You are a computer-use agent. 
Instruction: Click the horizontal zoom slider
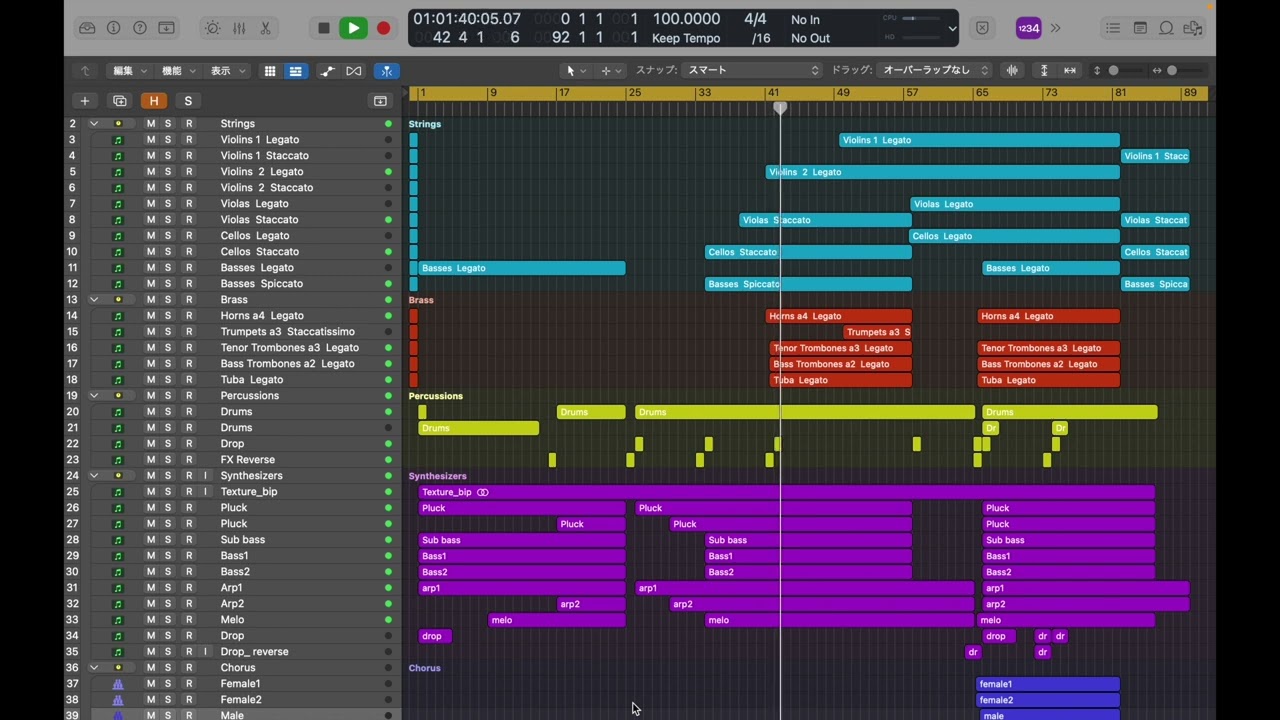coord(1171,71)
